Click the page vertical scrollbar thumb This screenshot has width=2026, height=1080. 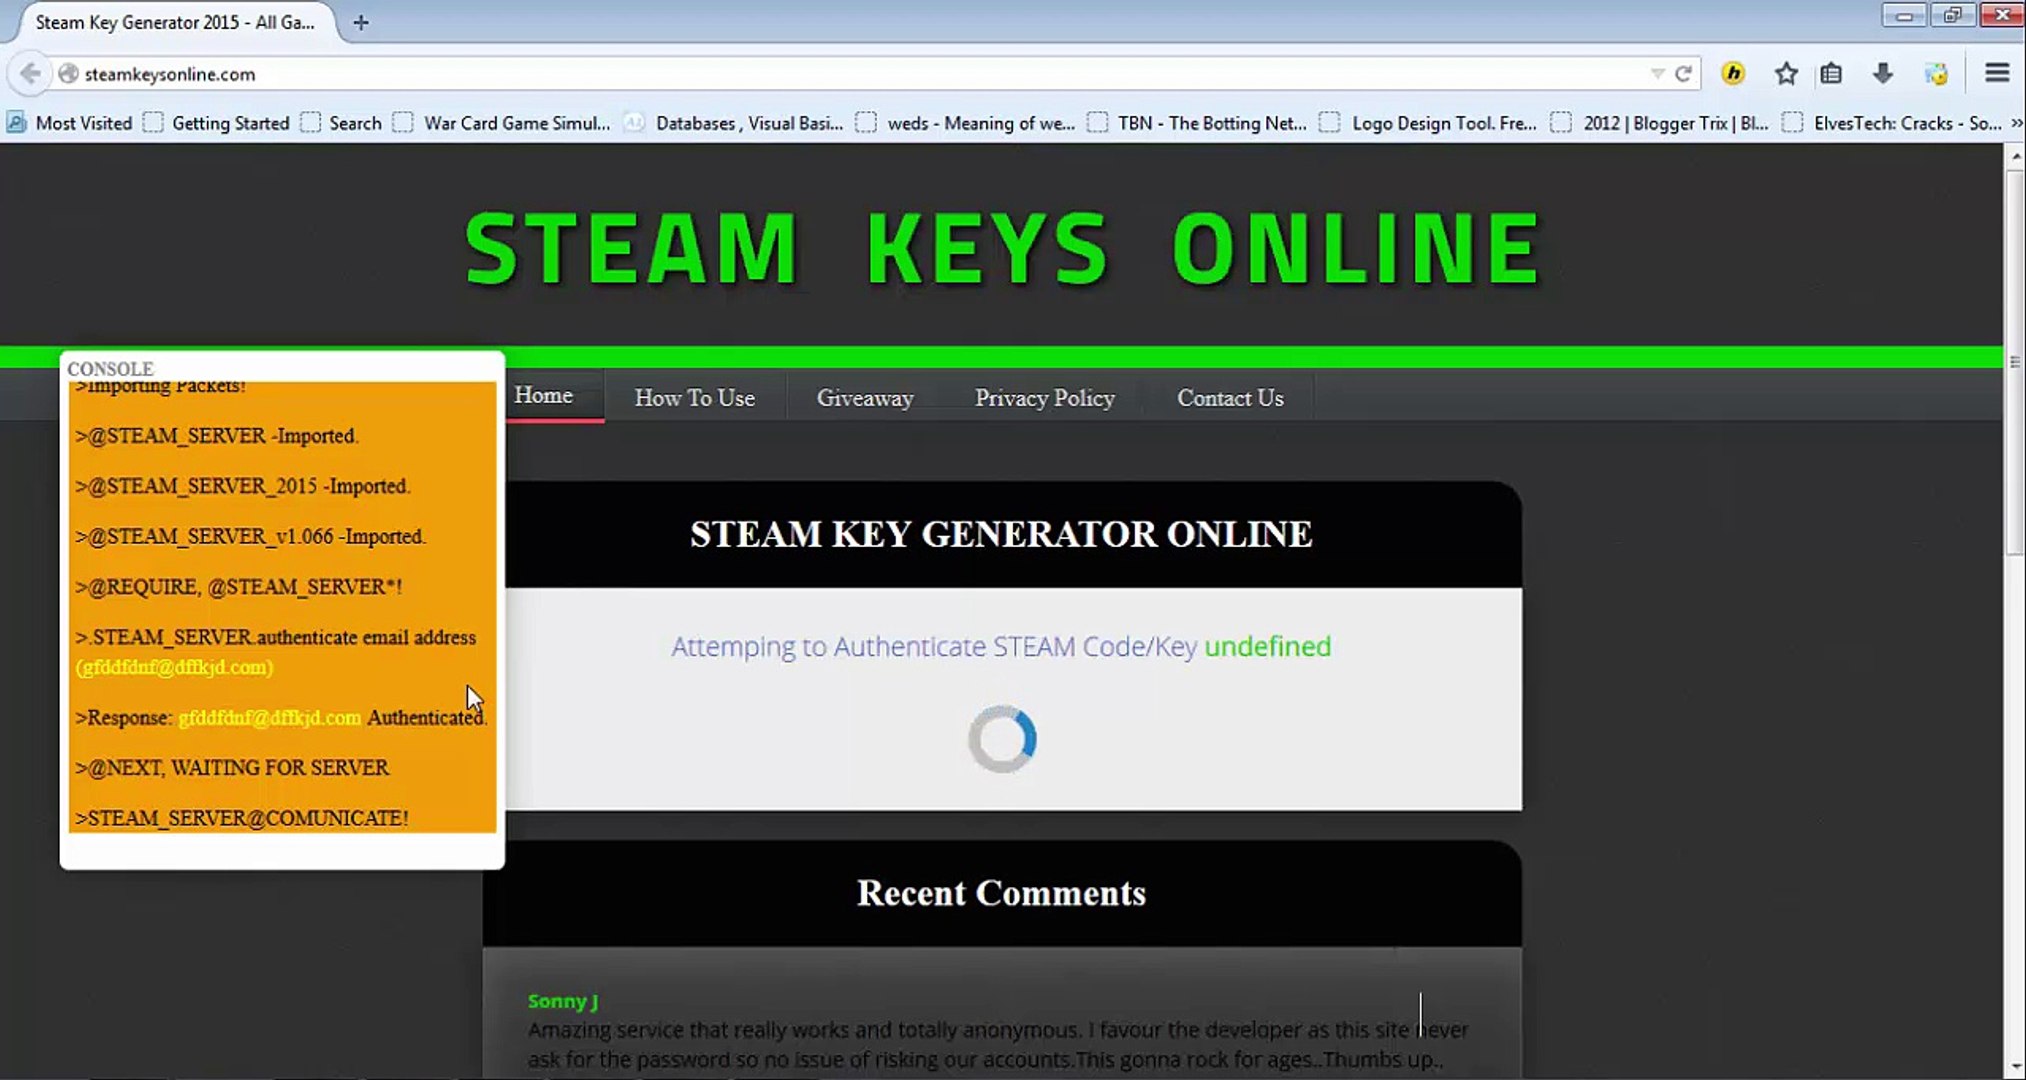pyautogui.click(x=2015, y=362)
